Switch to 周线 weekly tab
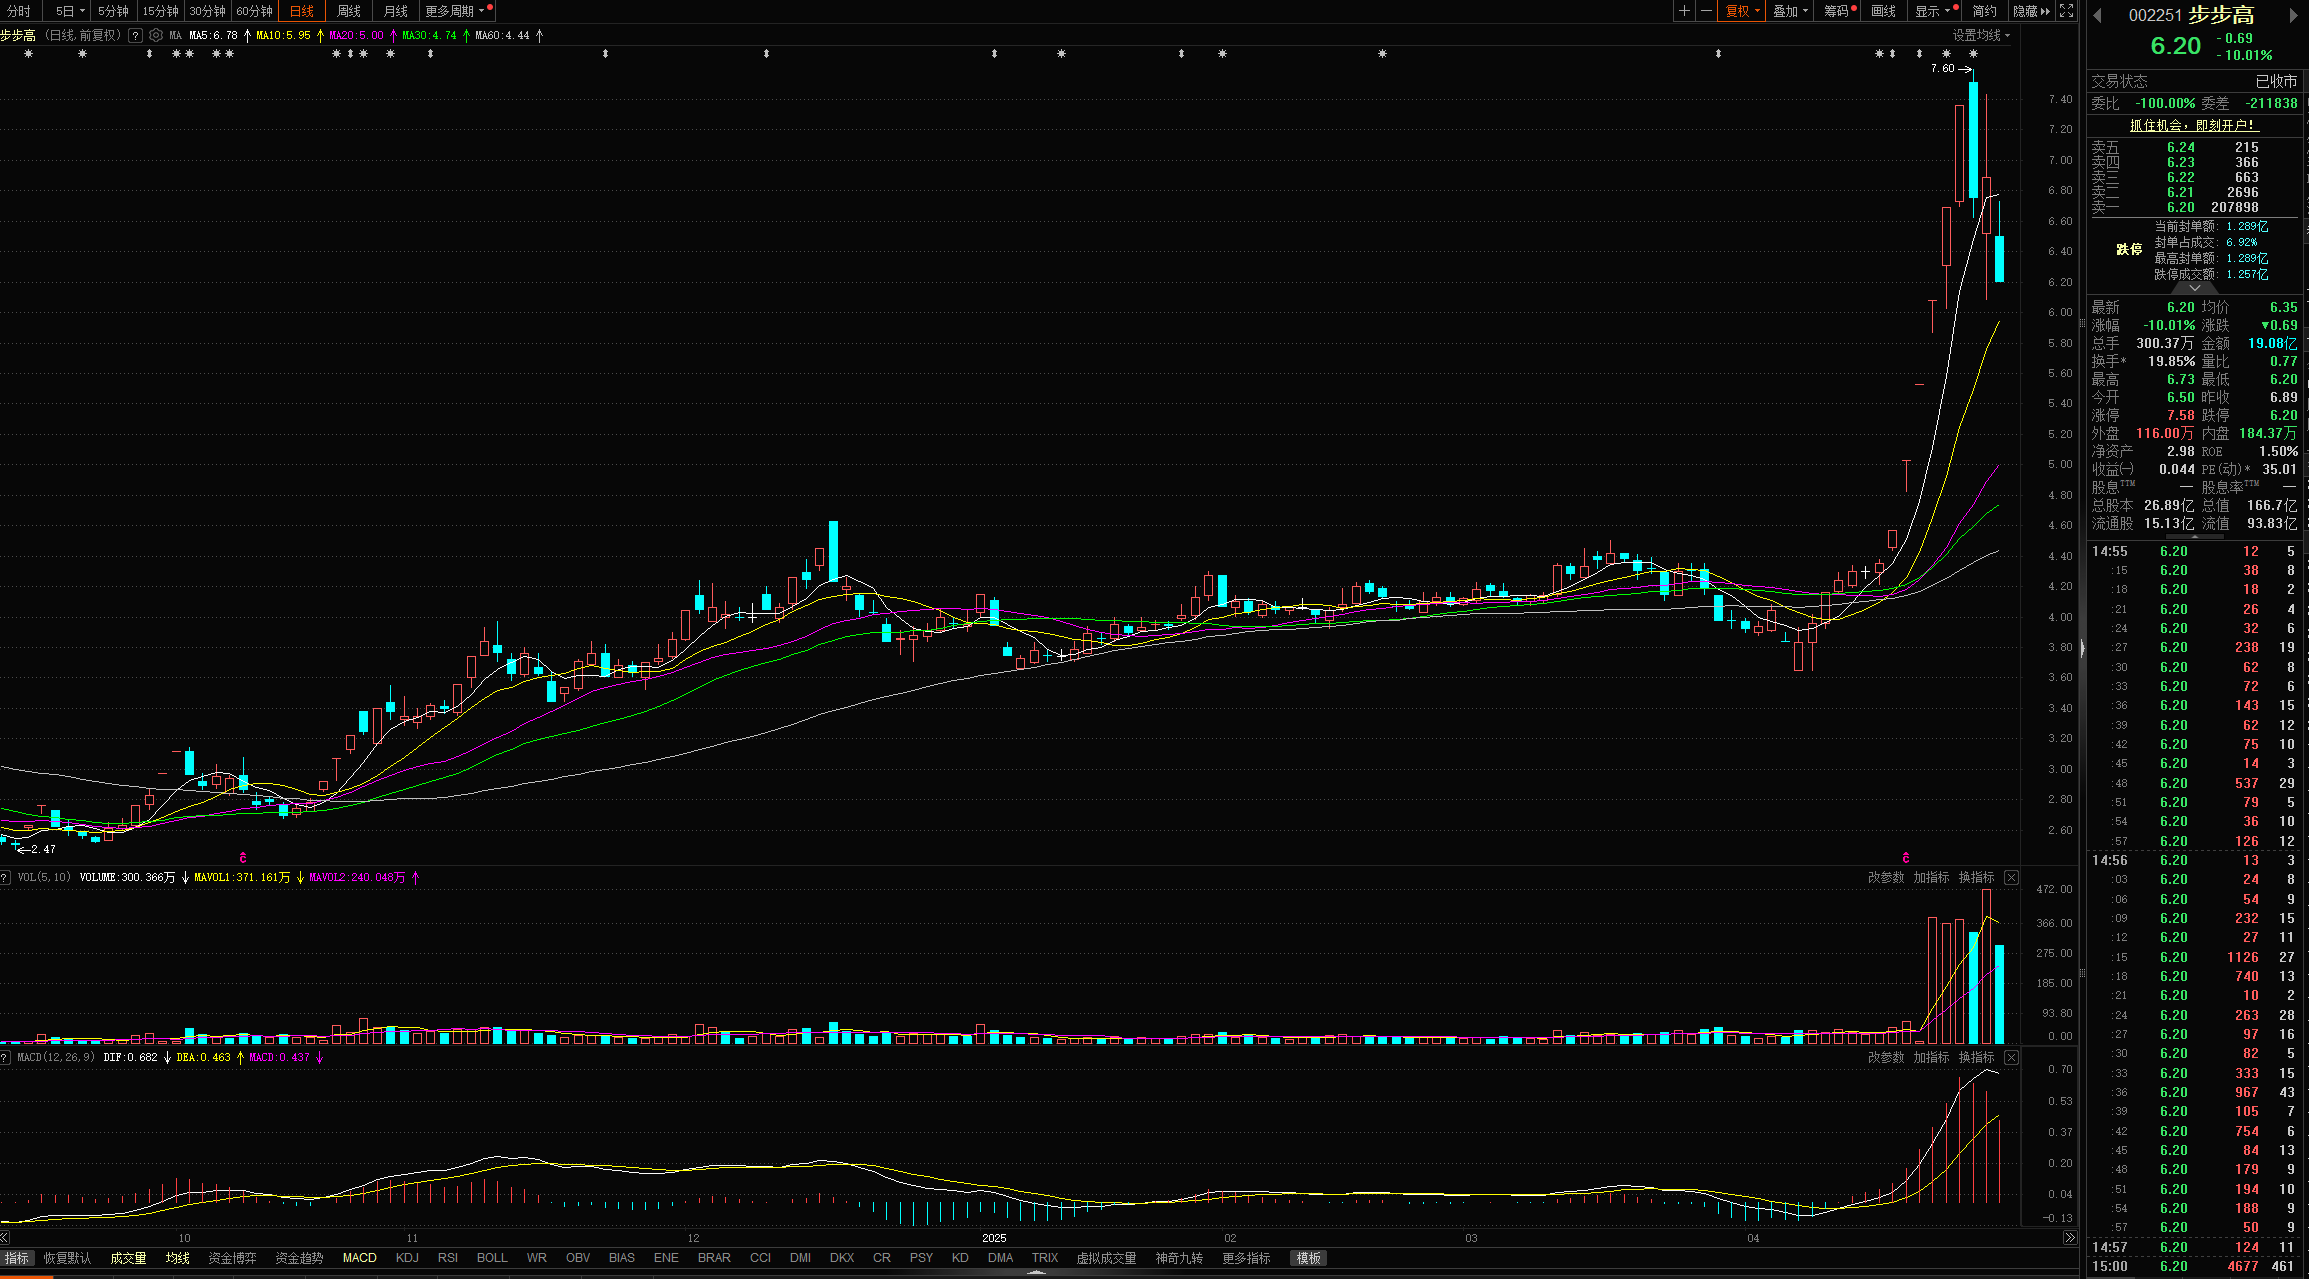The width and height of the screenshot is (2309, 1279). [x=349, y=11]
